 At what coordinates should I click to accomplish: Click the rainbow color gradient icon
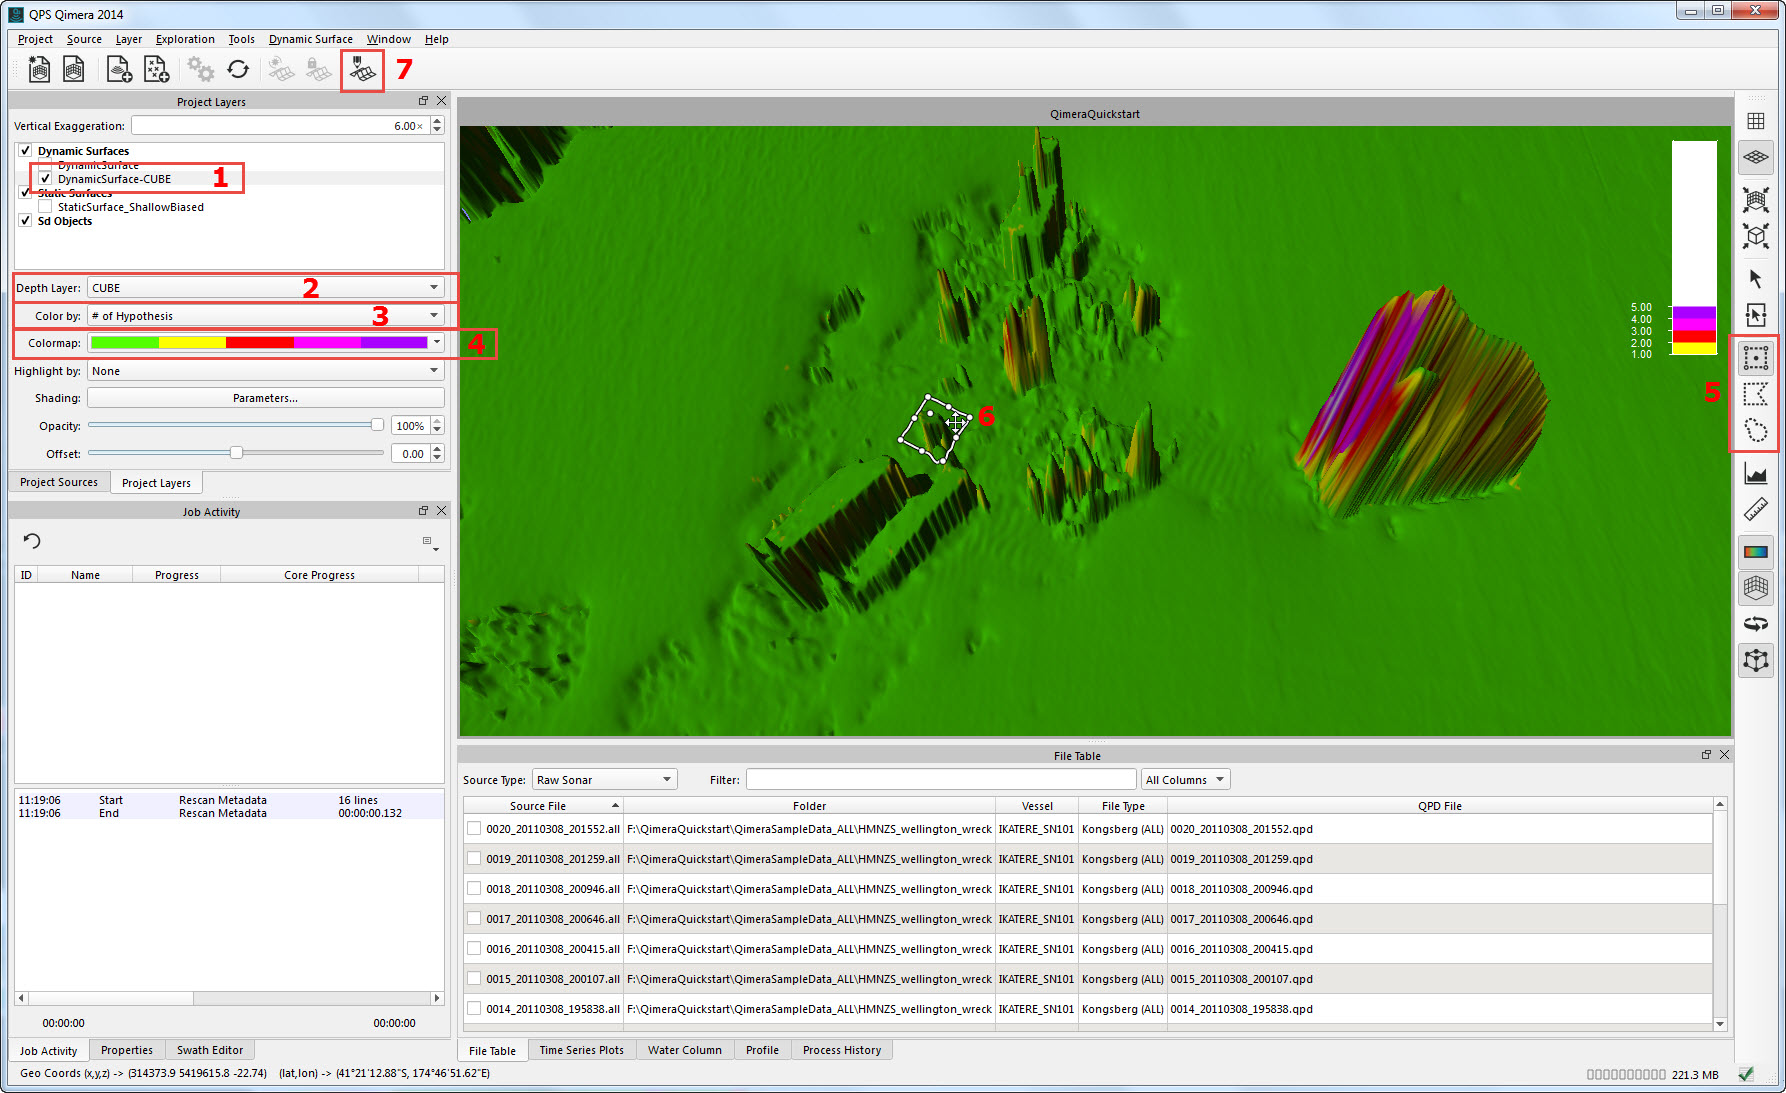click(1755, 551)
